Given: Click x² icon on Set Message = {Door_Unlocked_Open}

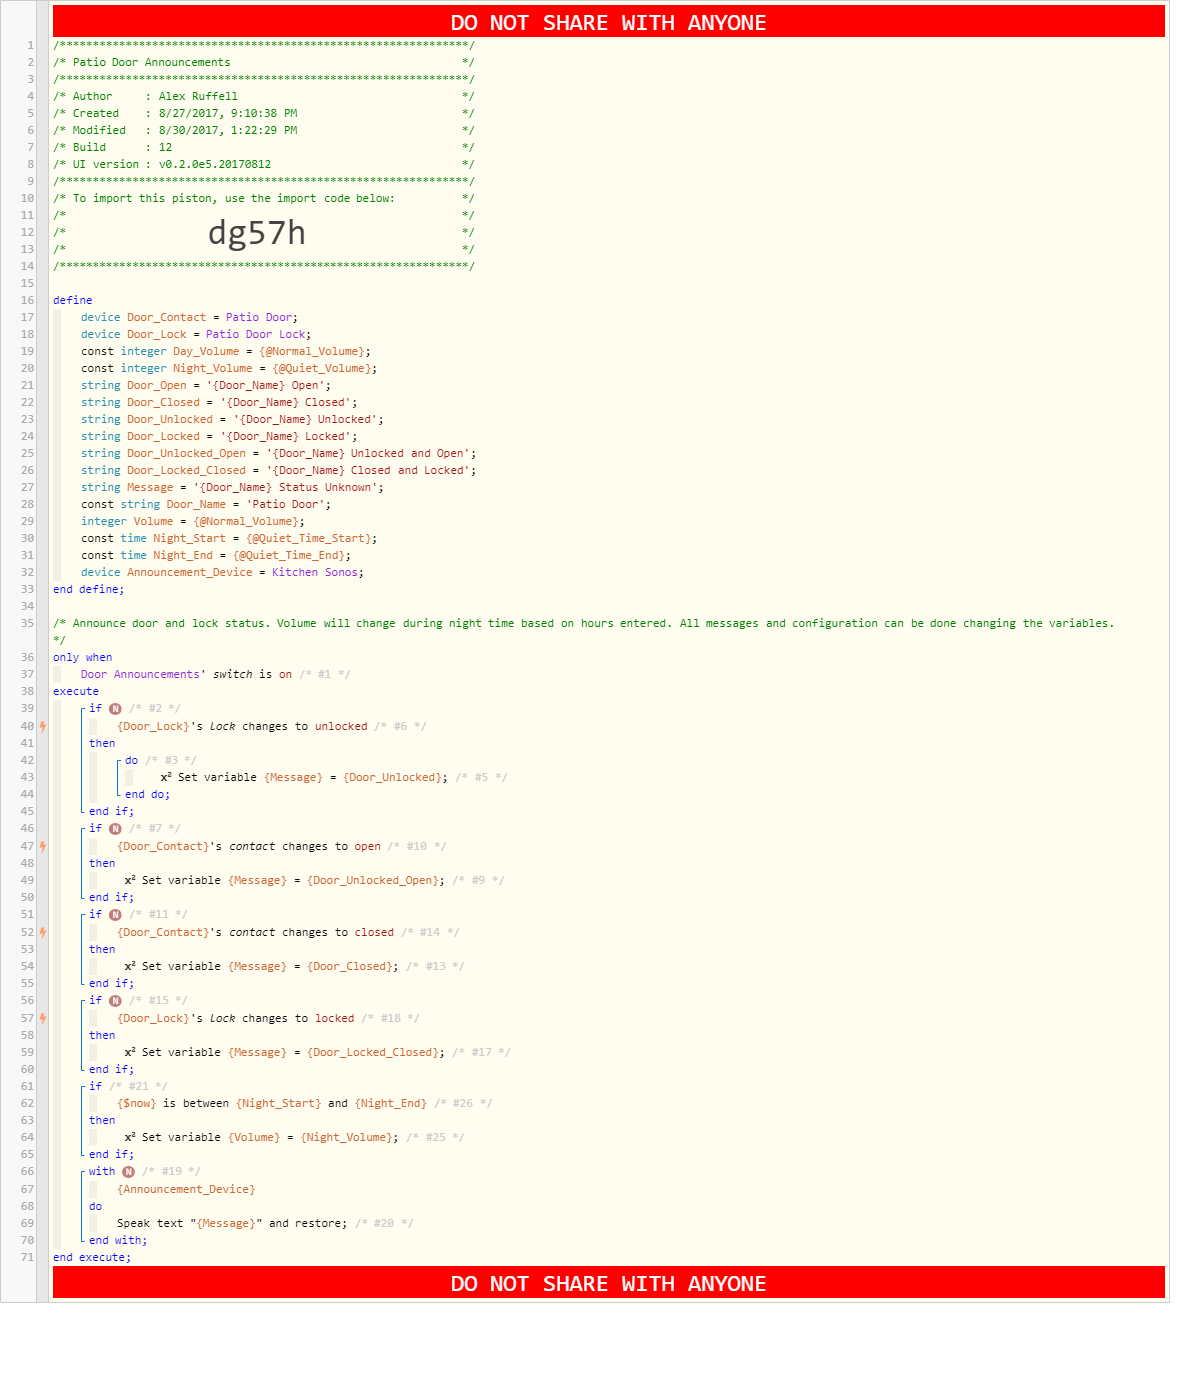Looking at the screenshot, I should [130, 880].
